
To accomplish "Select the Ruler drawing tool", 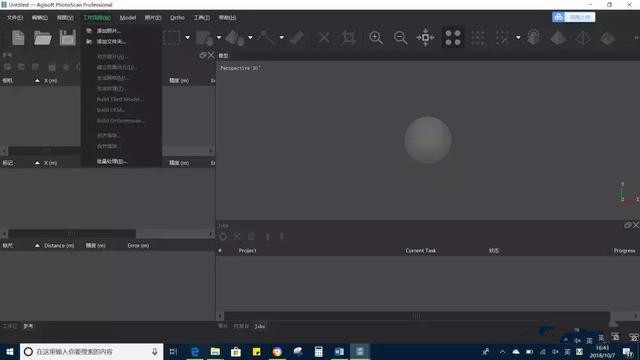I will click(x=266, y=38).
